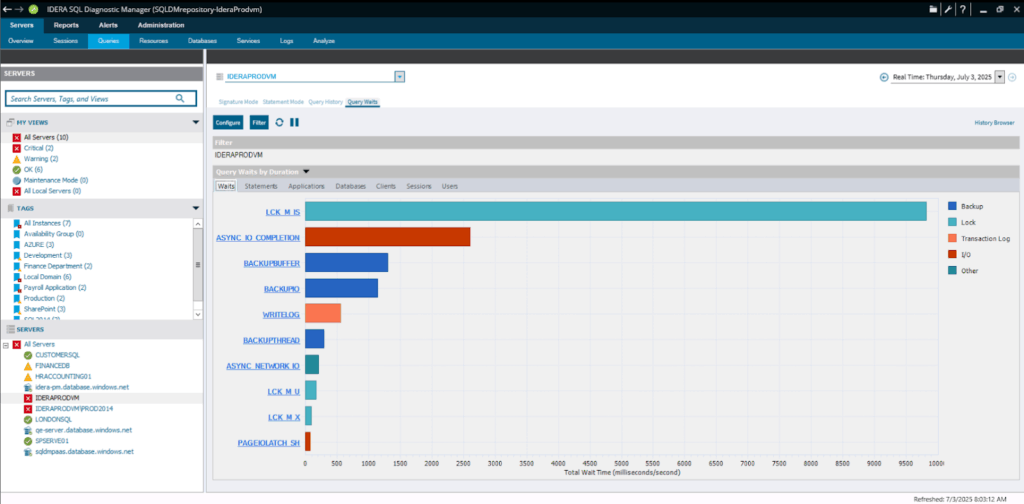Click the green IDERA app logo icon
Image resolution: width=1024 pixels, height=504 pixels.
[x=33, y=9]
